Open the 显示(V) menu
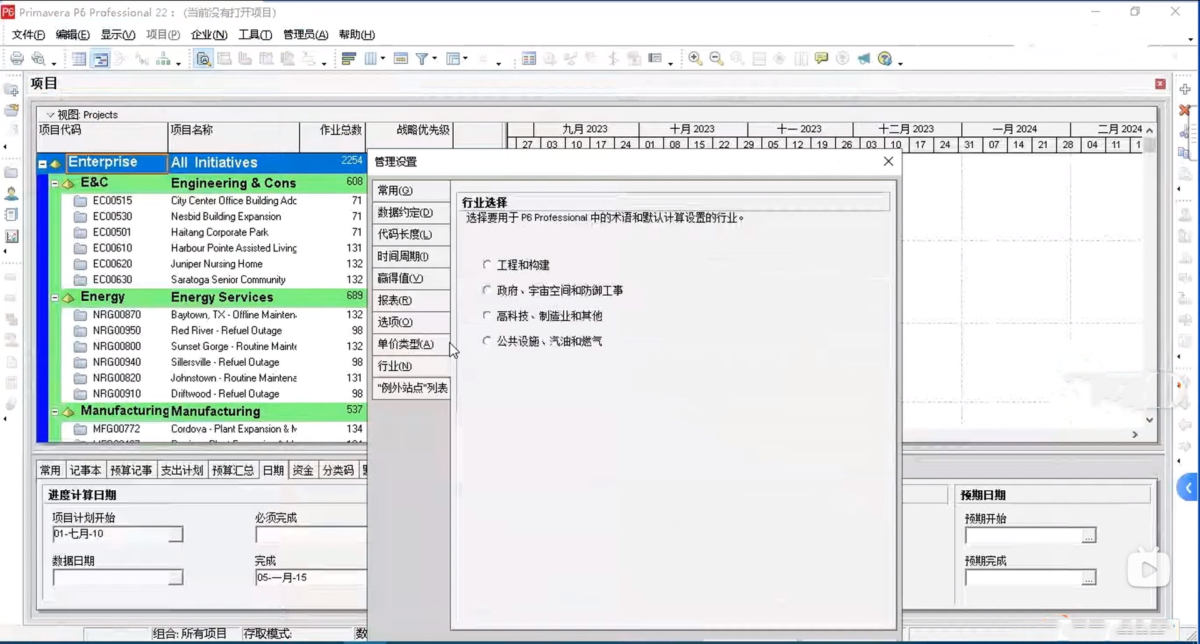Image resolution: width=1200 pixels, height=644 pixels. [118, 34]
